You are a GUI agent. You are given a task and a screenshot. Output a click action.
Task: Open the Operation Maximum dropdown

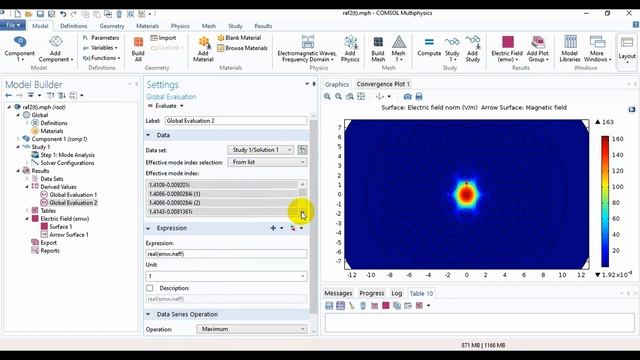click(x=252, y=329)
